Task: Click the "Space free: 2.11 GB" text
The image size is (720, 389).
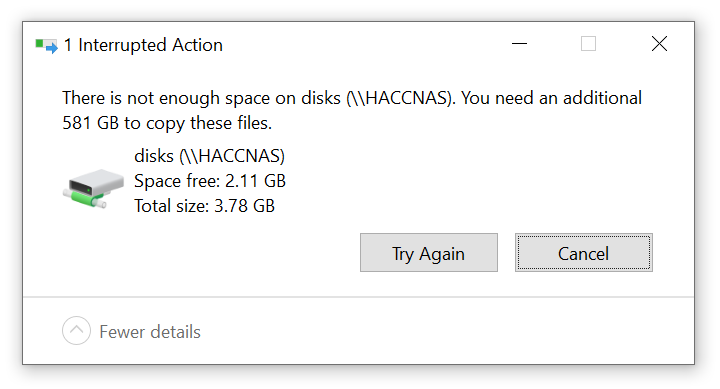Action: click(210, 181)
